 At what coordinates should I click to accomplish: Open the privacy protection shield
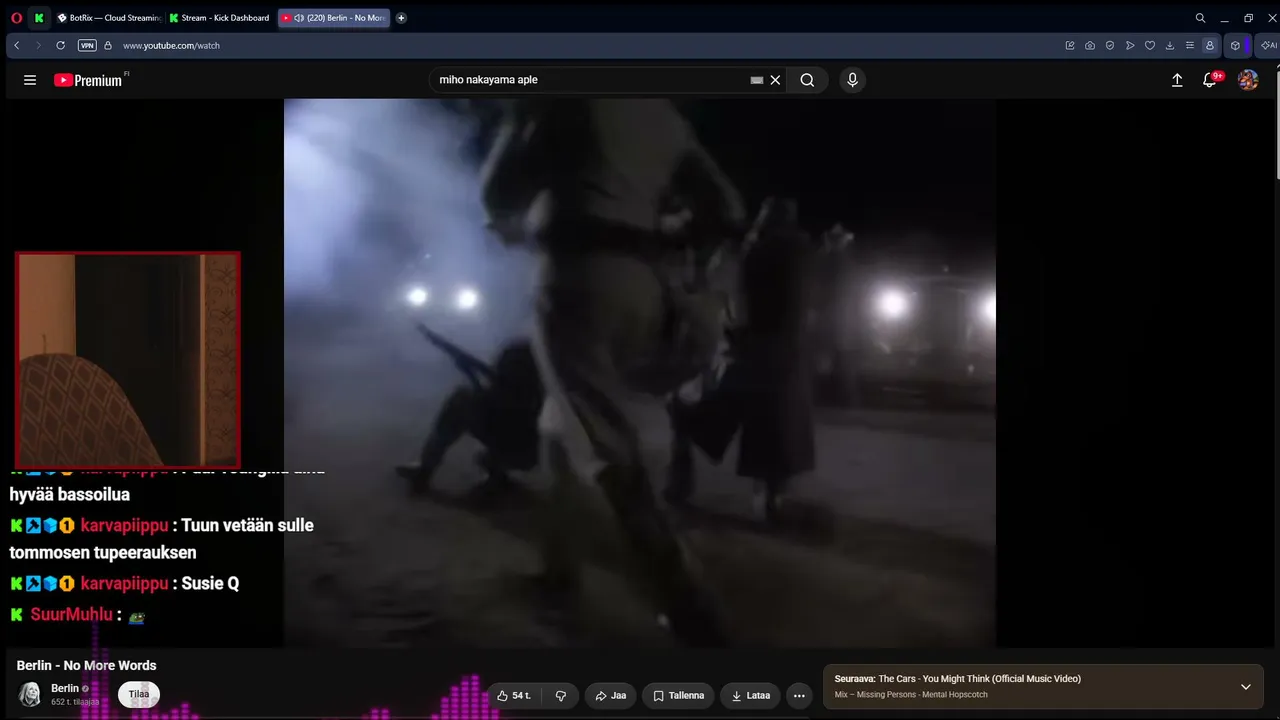pyautogui.click(x=1110, y=45)
